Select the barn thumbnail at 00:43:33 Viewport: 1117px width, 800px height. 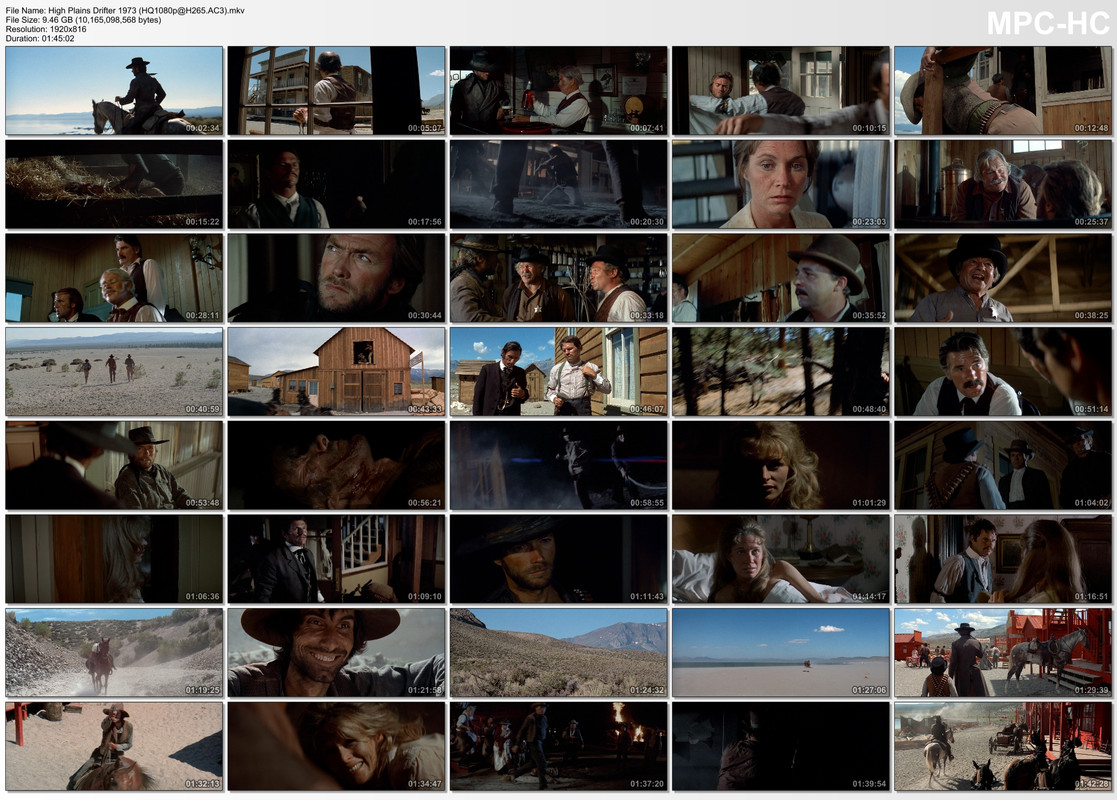click(336, 372)
